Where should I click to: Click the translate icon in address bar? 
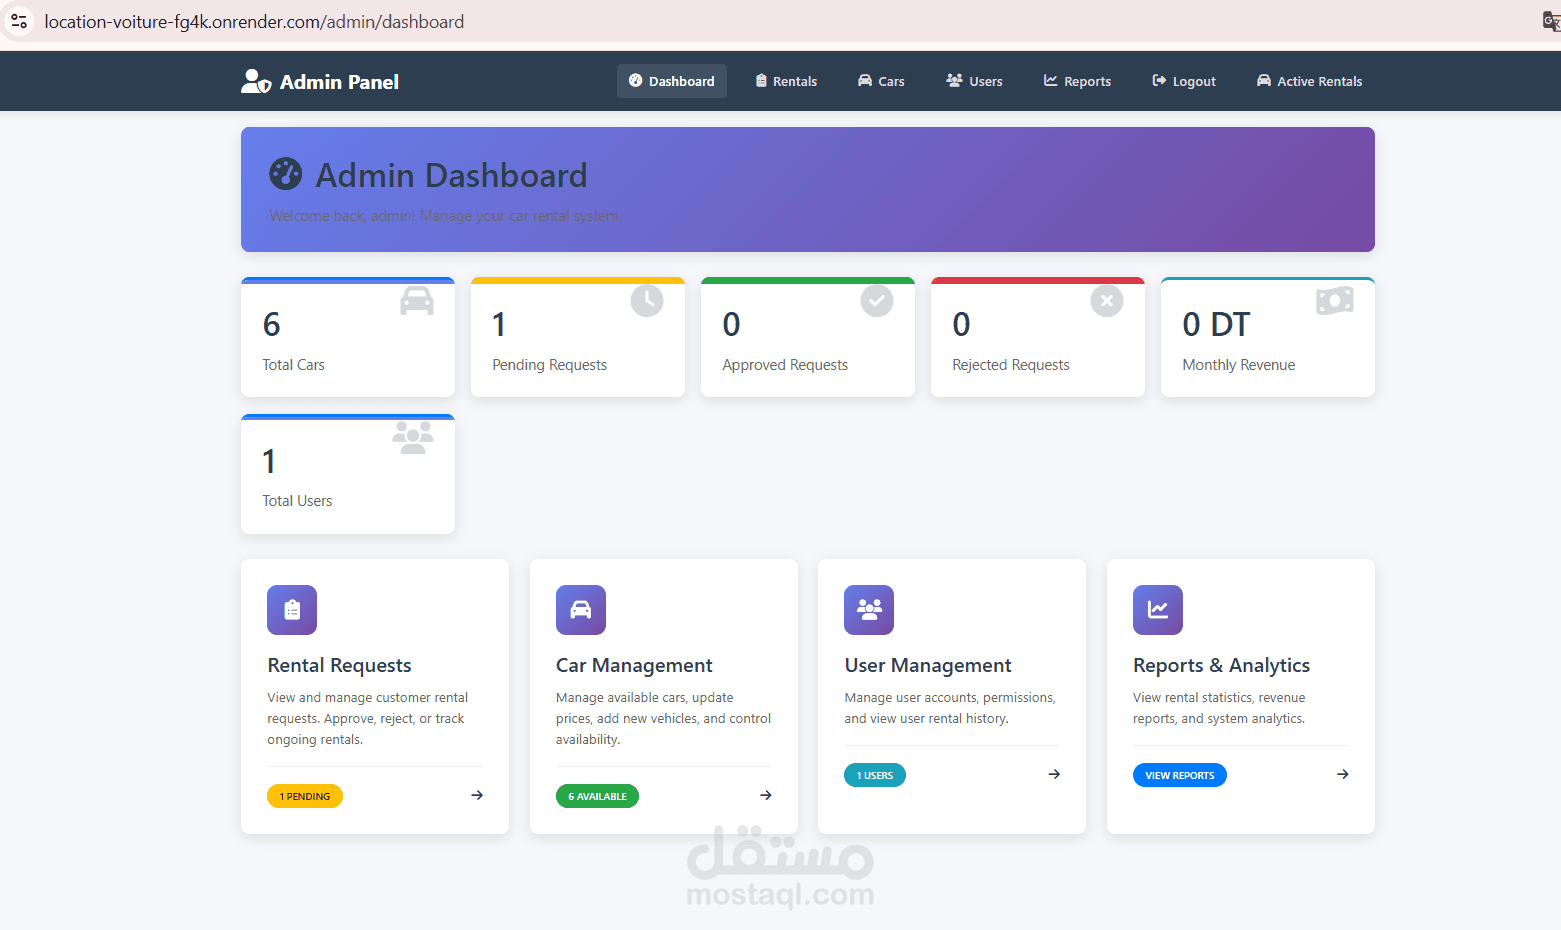(x=1551, y=21)
